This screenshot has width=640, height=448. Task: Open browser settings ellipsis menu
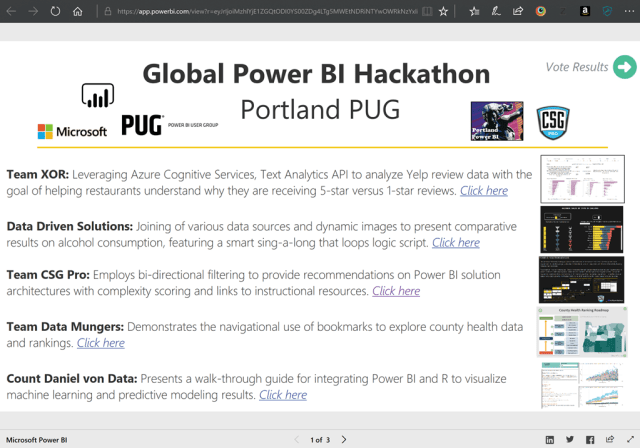[x=629, y=11]
